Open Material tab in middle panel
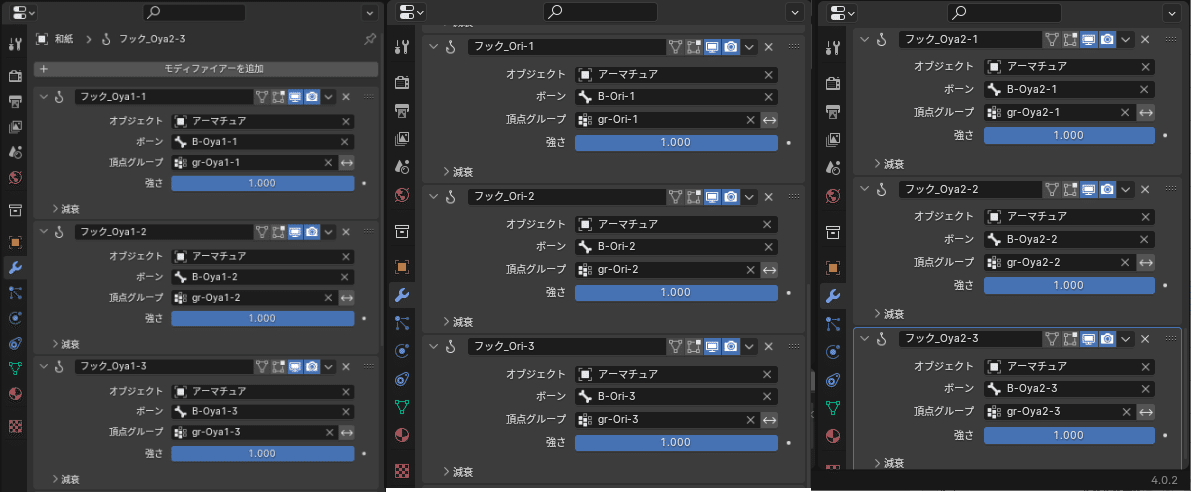This screenshot has width=1191, height=492. click(x=403, y=435)
